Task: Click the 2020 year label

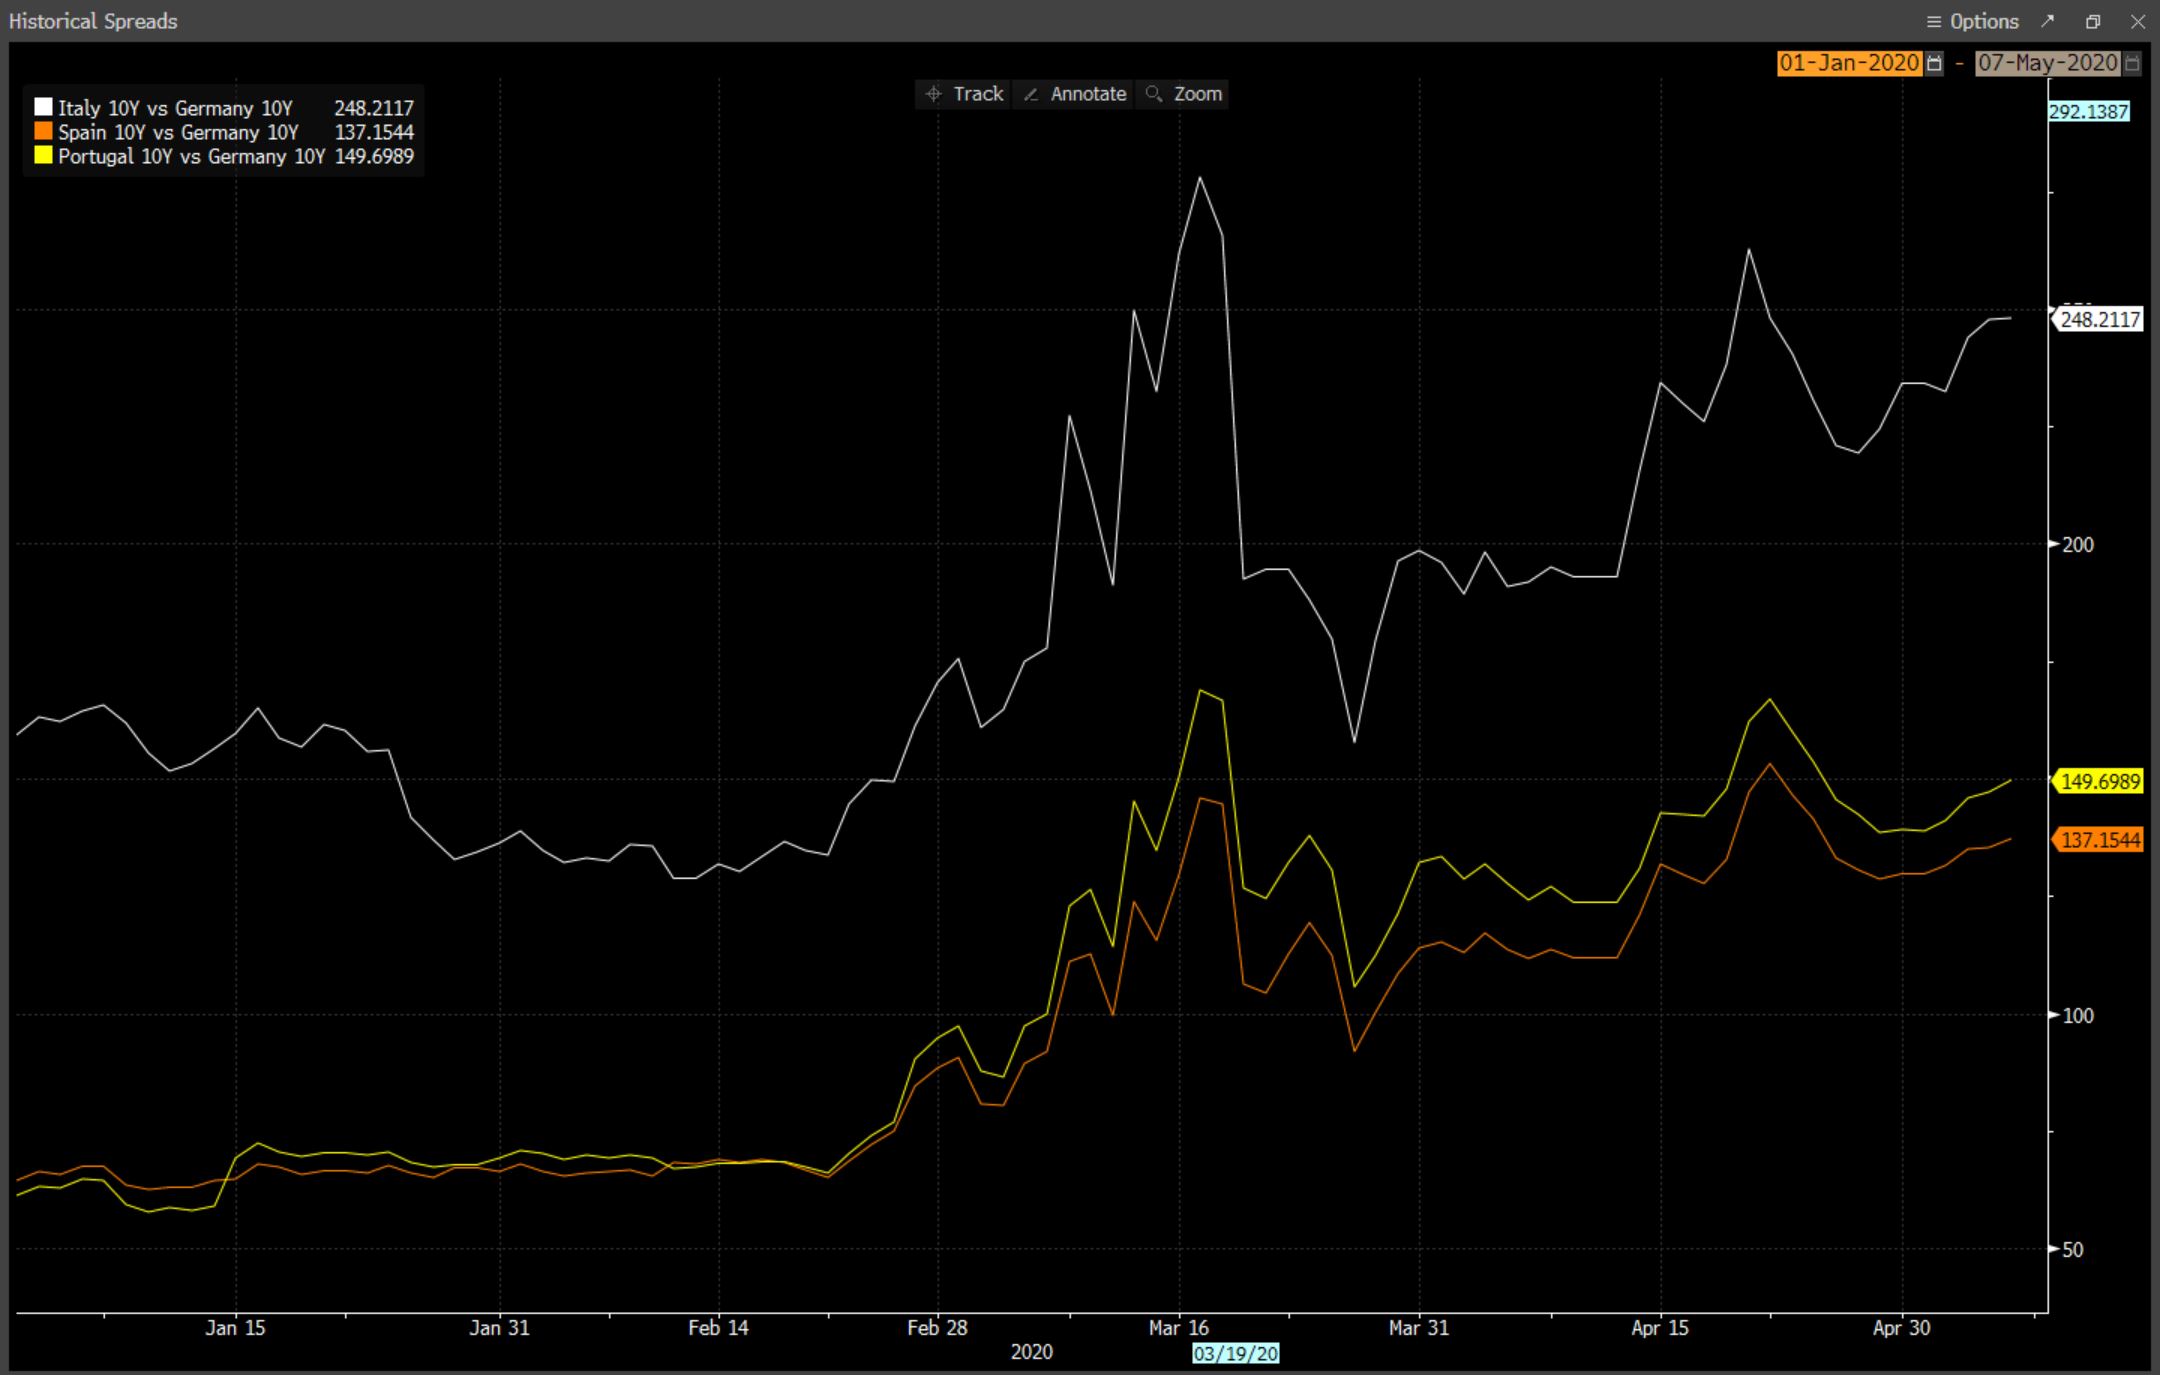Action: pyautogui.click(x=1032, y=1352)
